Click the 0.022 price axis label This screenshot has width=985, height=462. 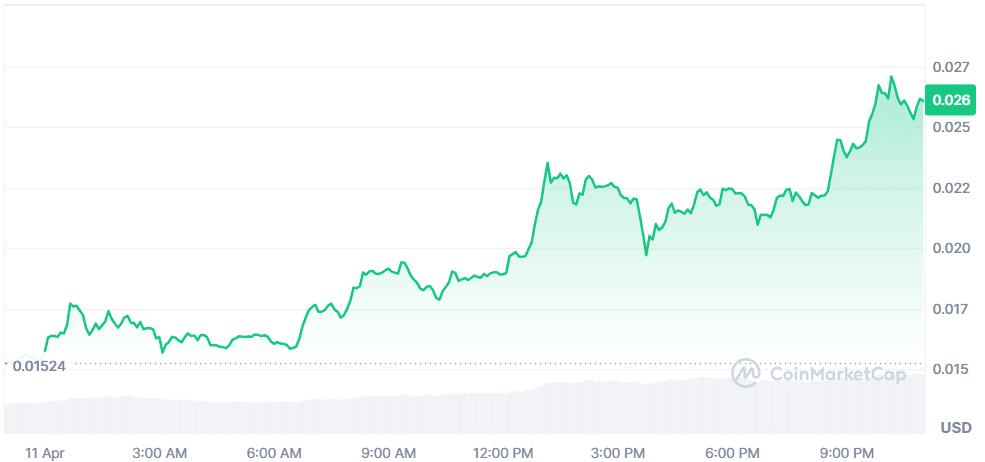pyautogui.click(x=950, y=188)
